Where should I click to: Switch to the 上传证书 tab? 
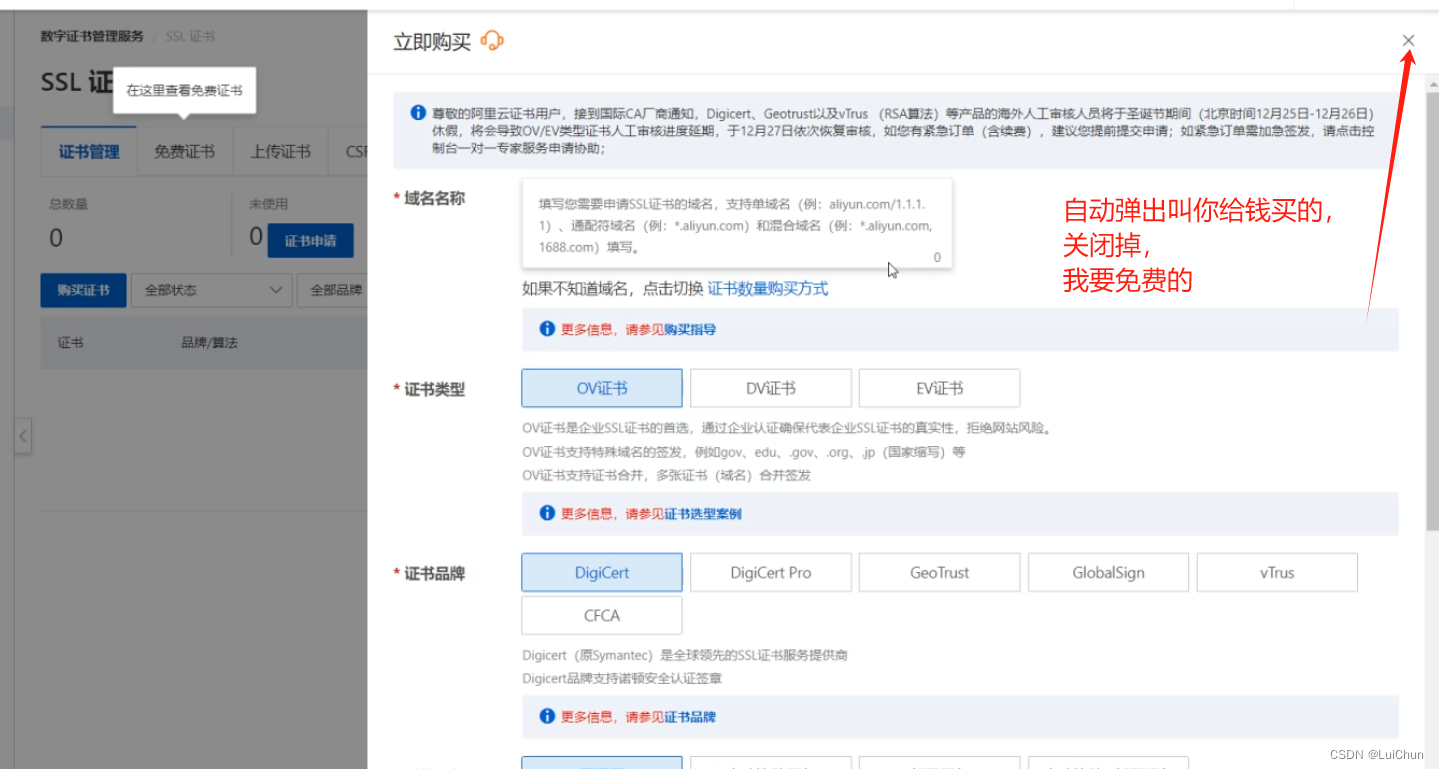[280, 152]
